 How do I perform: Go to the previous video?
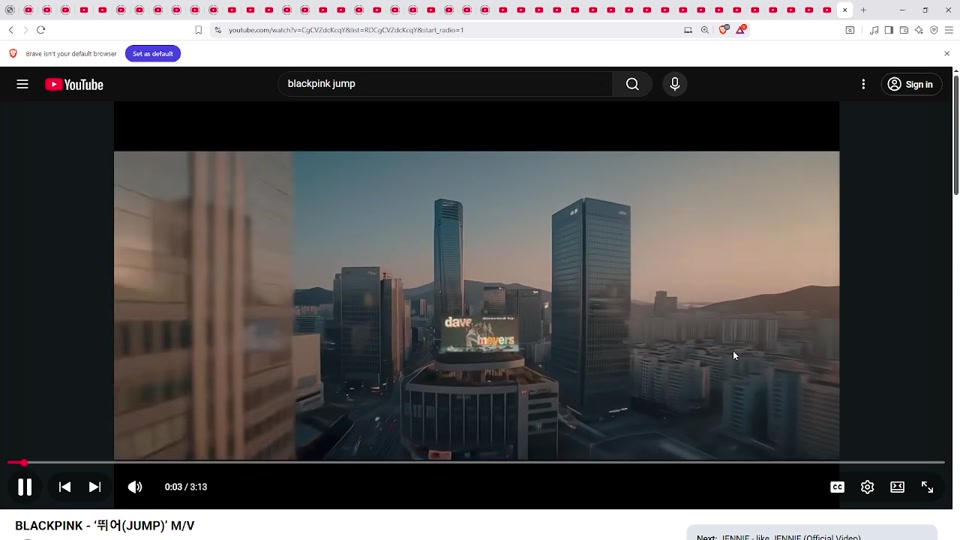click(65, 487)
